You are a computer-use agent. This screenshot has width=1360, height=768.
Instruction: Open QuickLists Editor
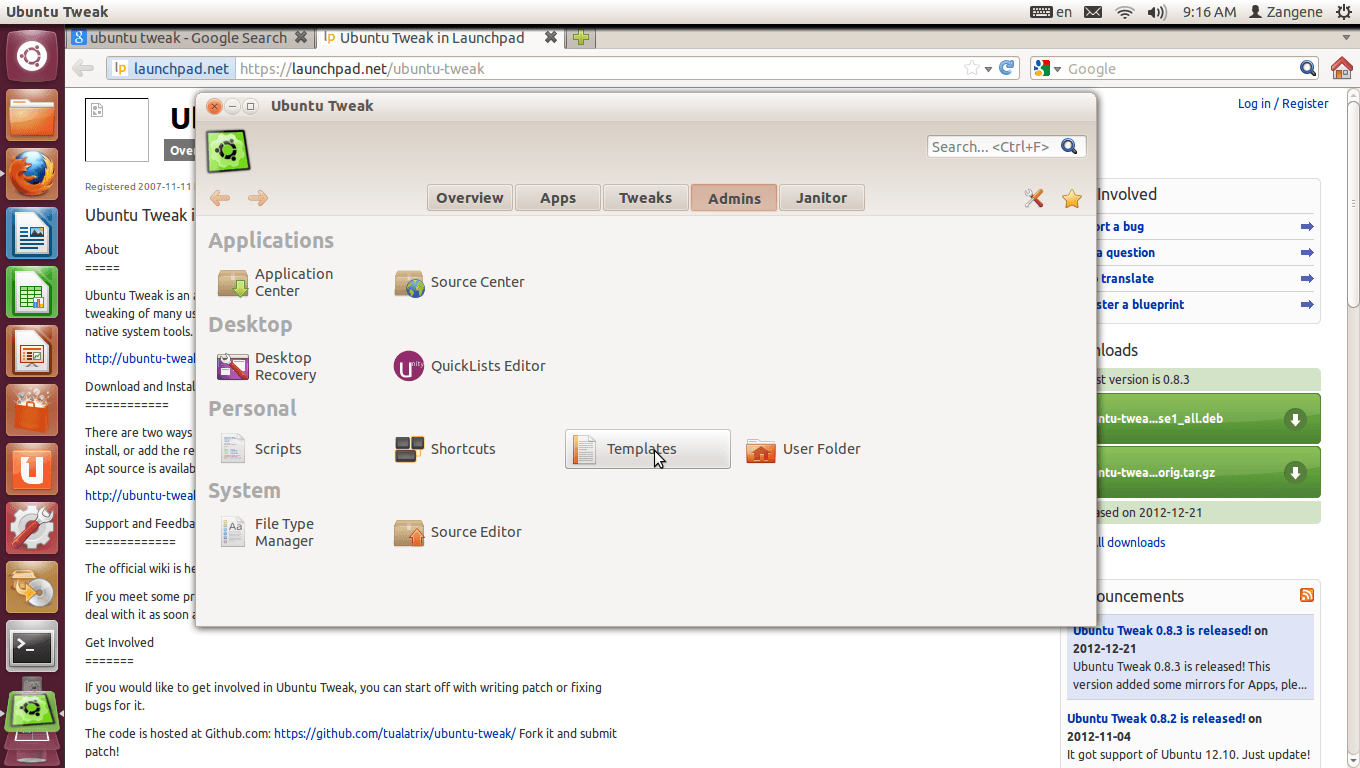(x=470, y=366)
